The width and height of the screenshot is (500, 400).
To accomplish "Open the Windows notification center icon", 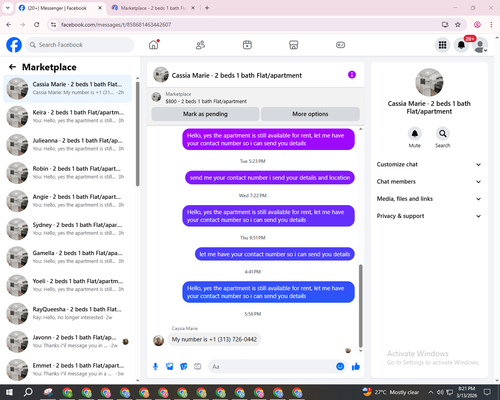I will coord(487,392).
